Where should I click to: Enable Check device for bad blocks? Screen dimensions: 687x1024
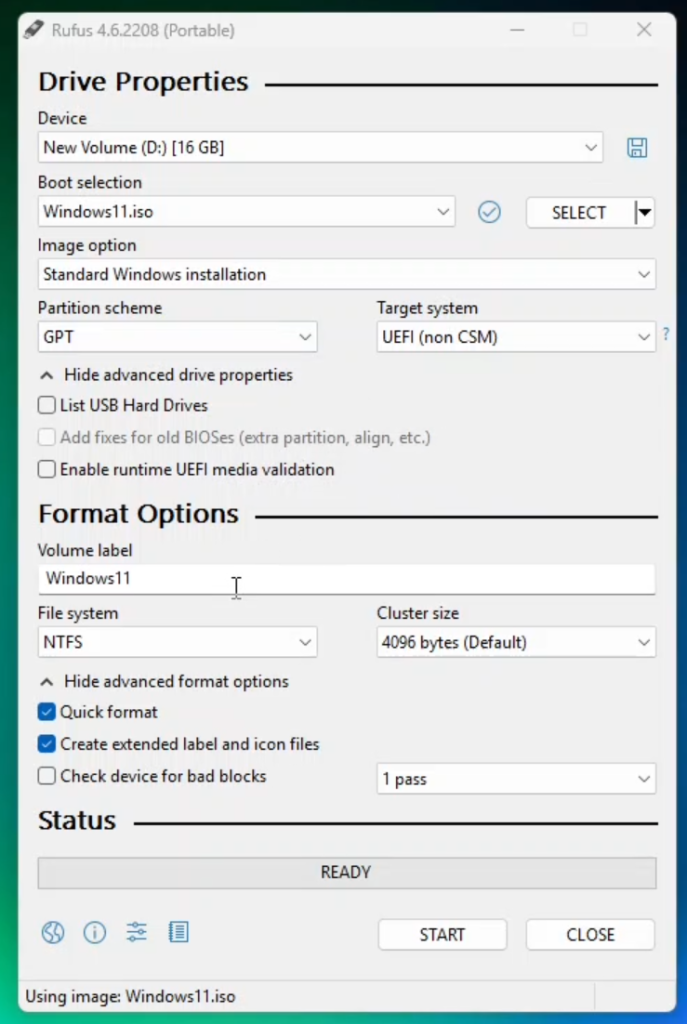(x=47, y=777)
